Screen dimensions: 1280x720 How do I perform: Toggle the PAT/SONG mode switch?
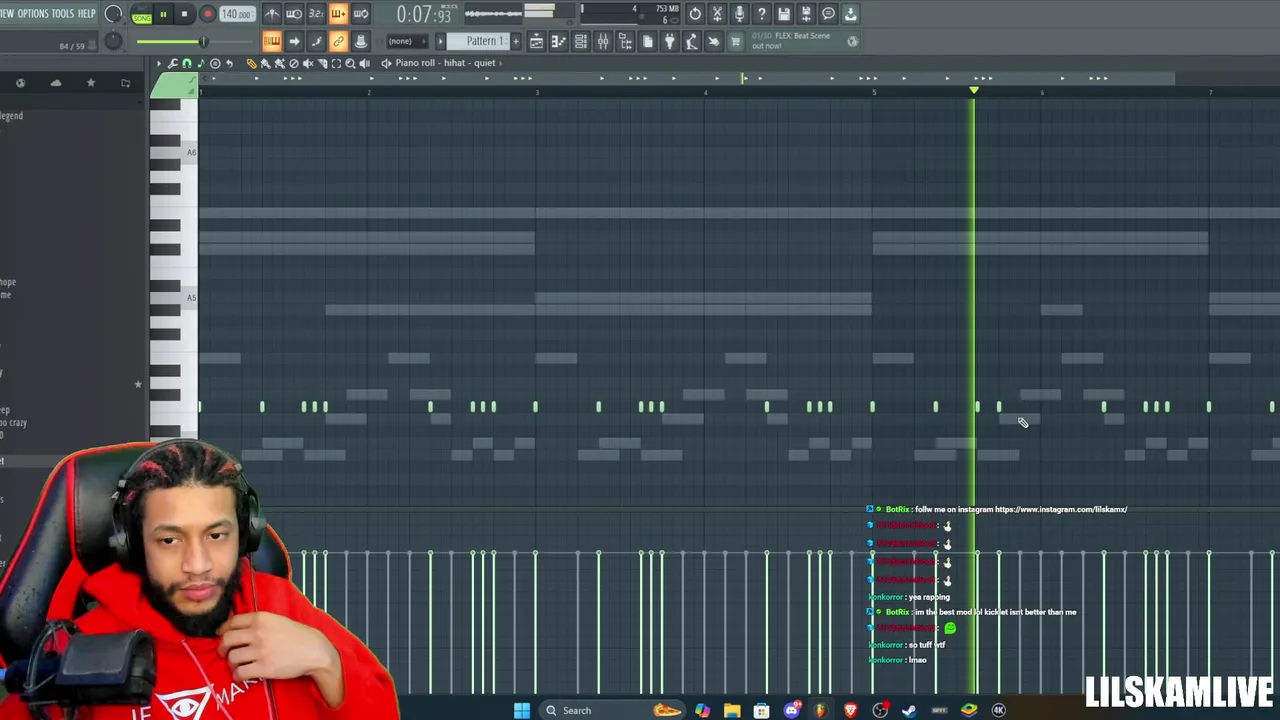(x=142, y=14)
